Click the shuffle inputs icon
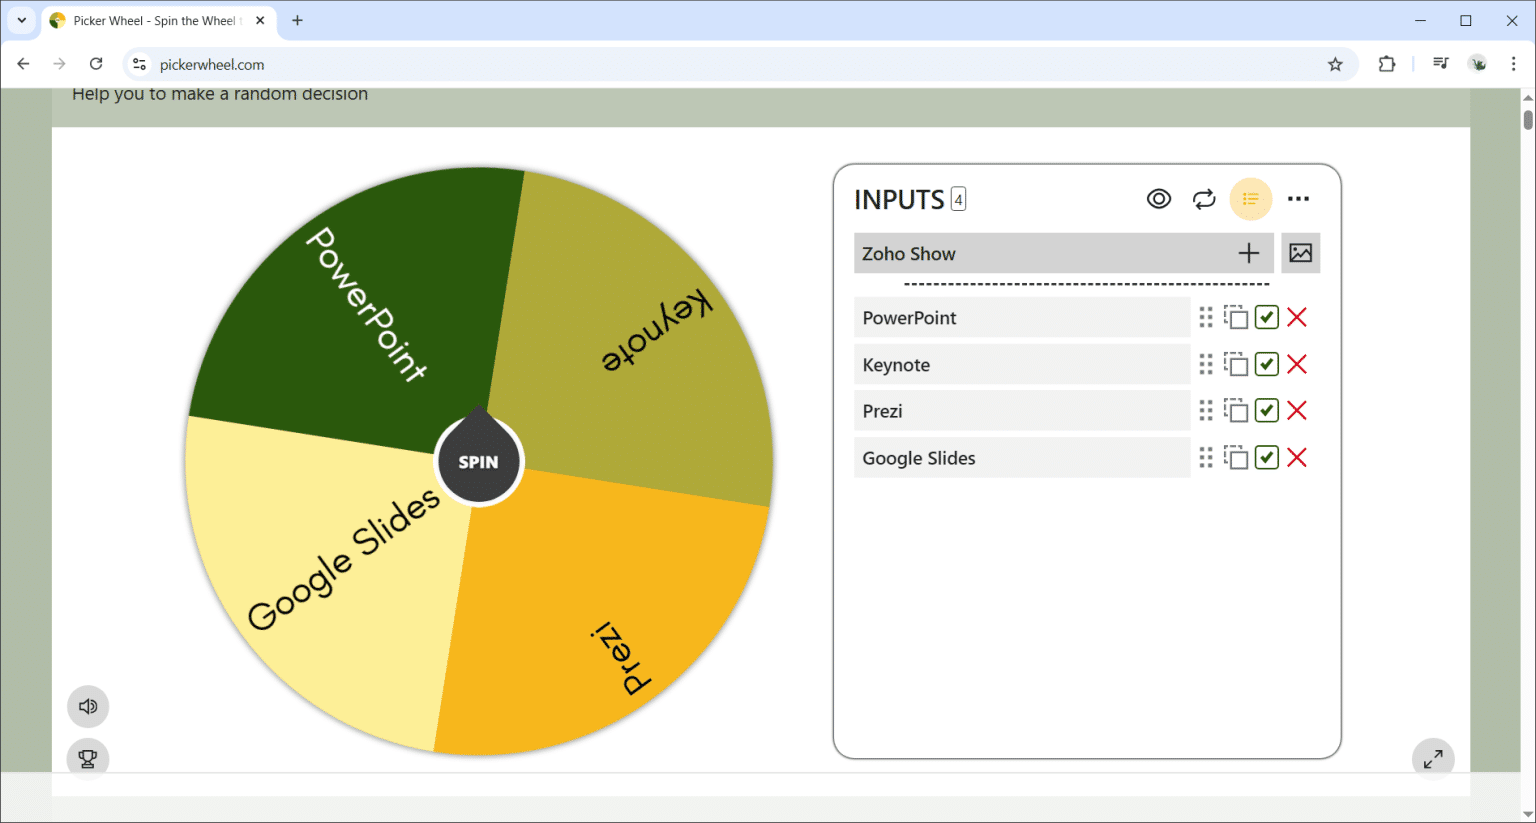The width and height of the screenshot is (1536, 823). click(1204, 198)
